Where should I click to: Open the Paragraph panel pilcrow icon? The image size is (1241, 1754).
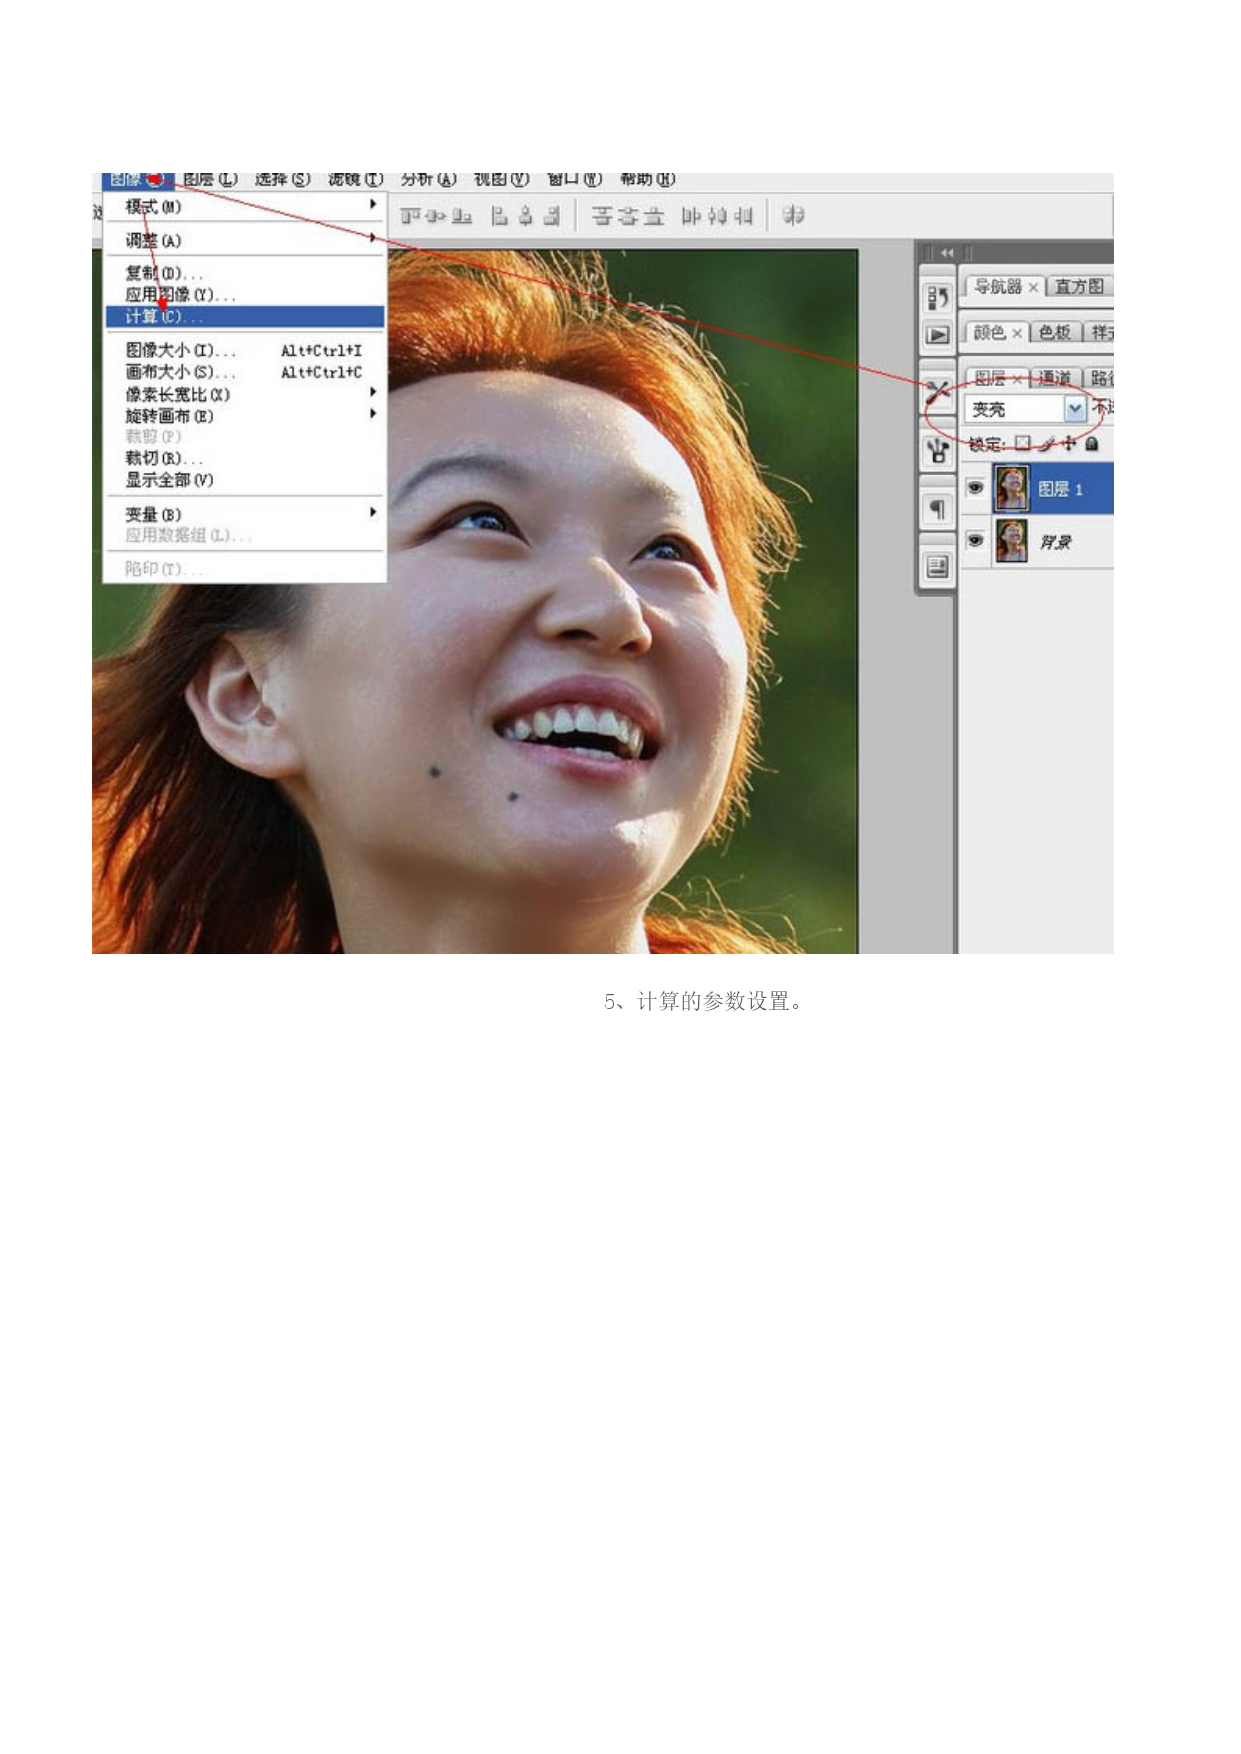click(x=937, y=510)
